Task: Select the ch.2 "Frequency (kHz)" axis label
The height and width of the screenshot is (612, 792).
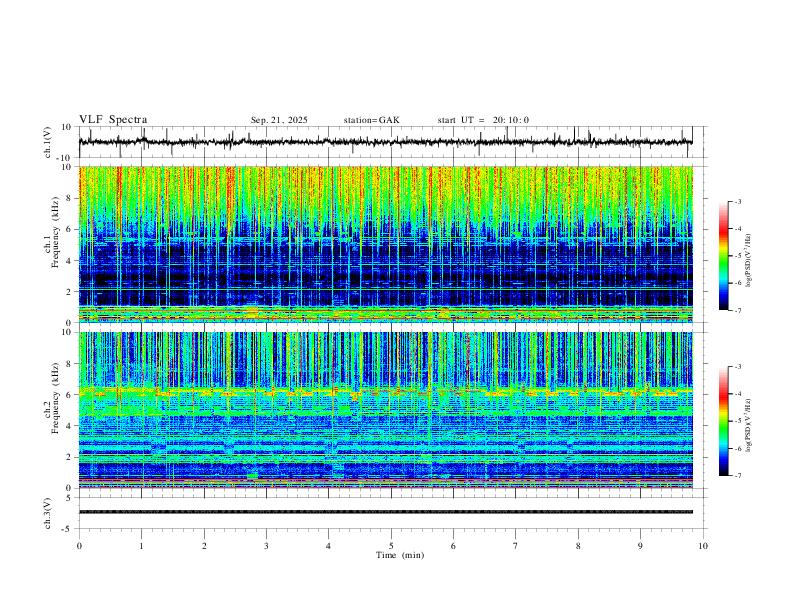Action: pos(55,398)
